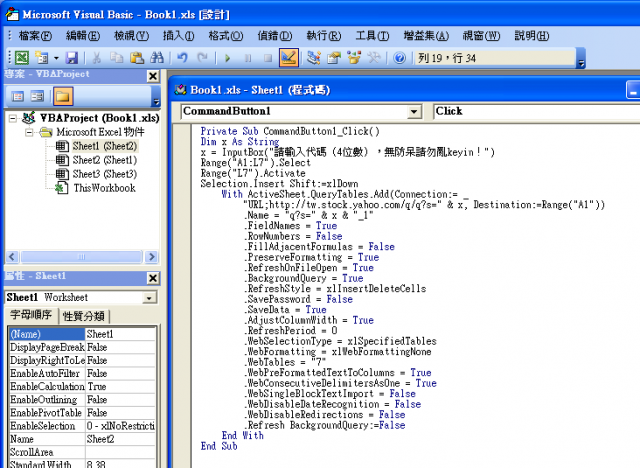Click the Undo arrow icon
Screen dimensions: 640x468
point(182,58)
